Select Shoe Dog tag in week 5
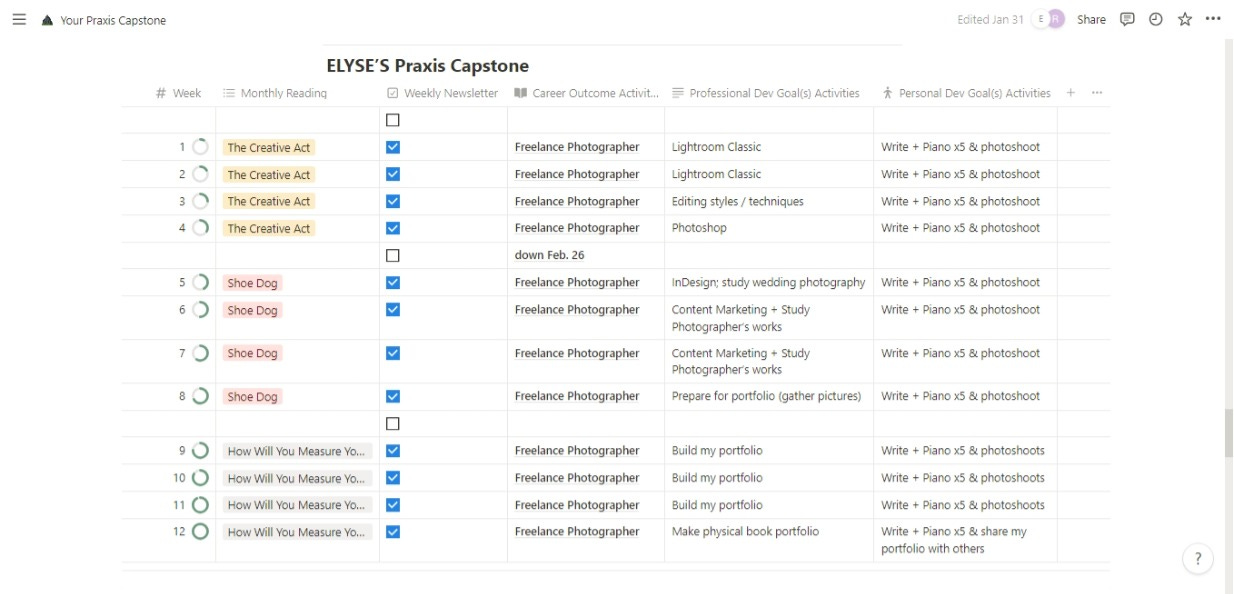Image resolution: width=1234 pixels, height=594 pixels. [x=252, y=283]
